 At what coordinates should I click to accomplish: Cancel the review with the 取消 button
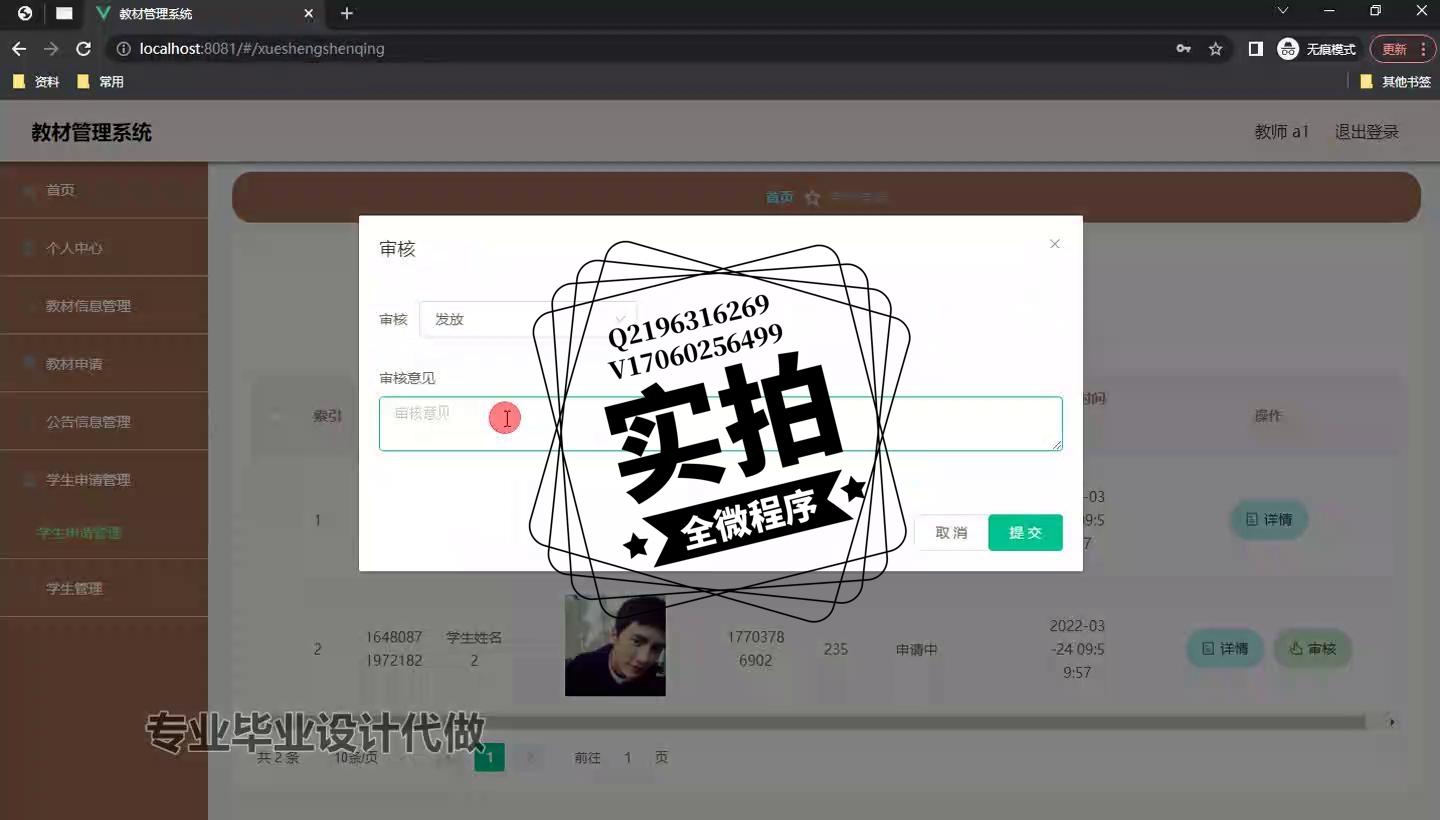pyautogui.click(x=951, y=533)
